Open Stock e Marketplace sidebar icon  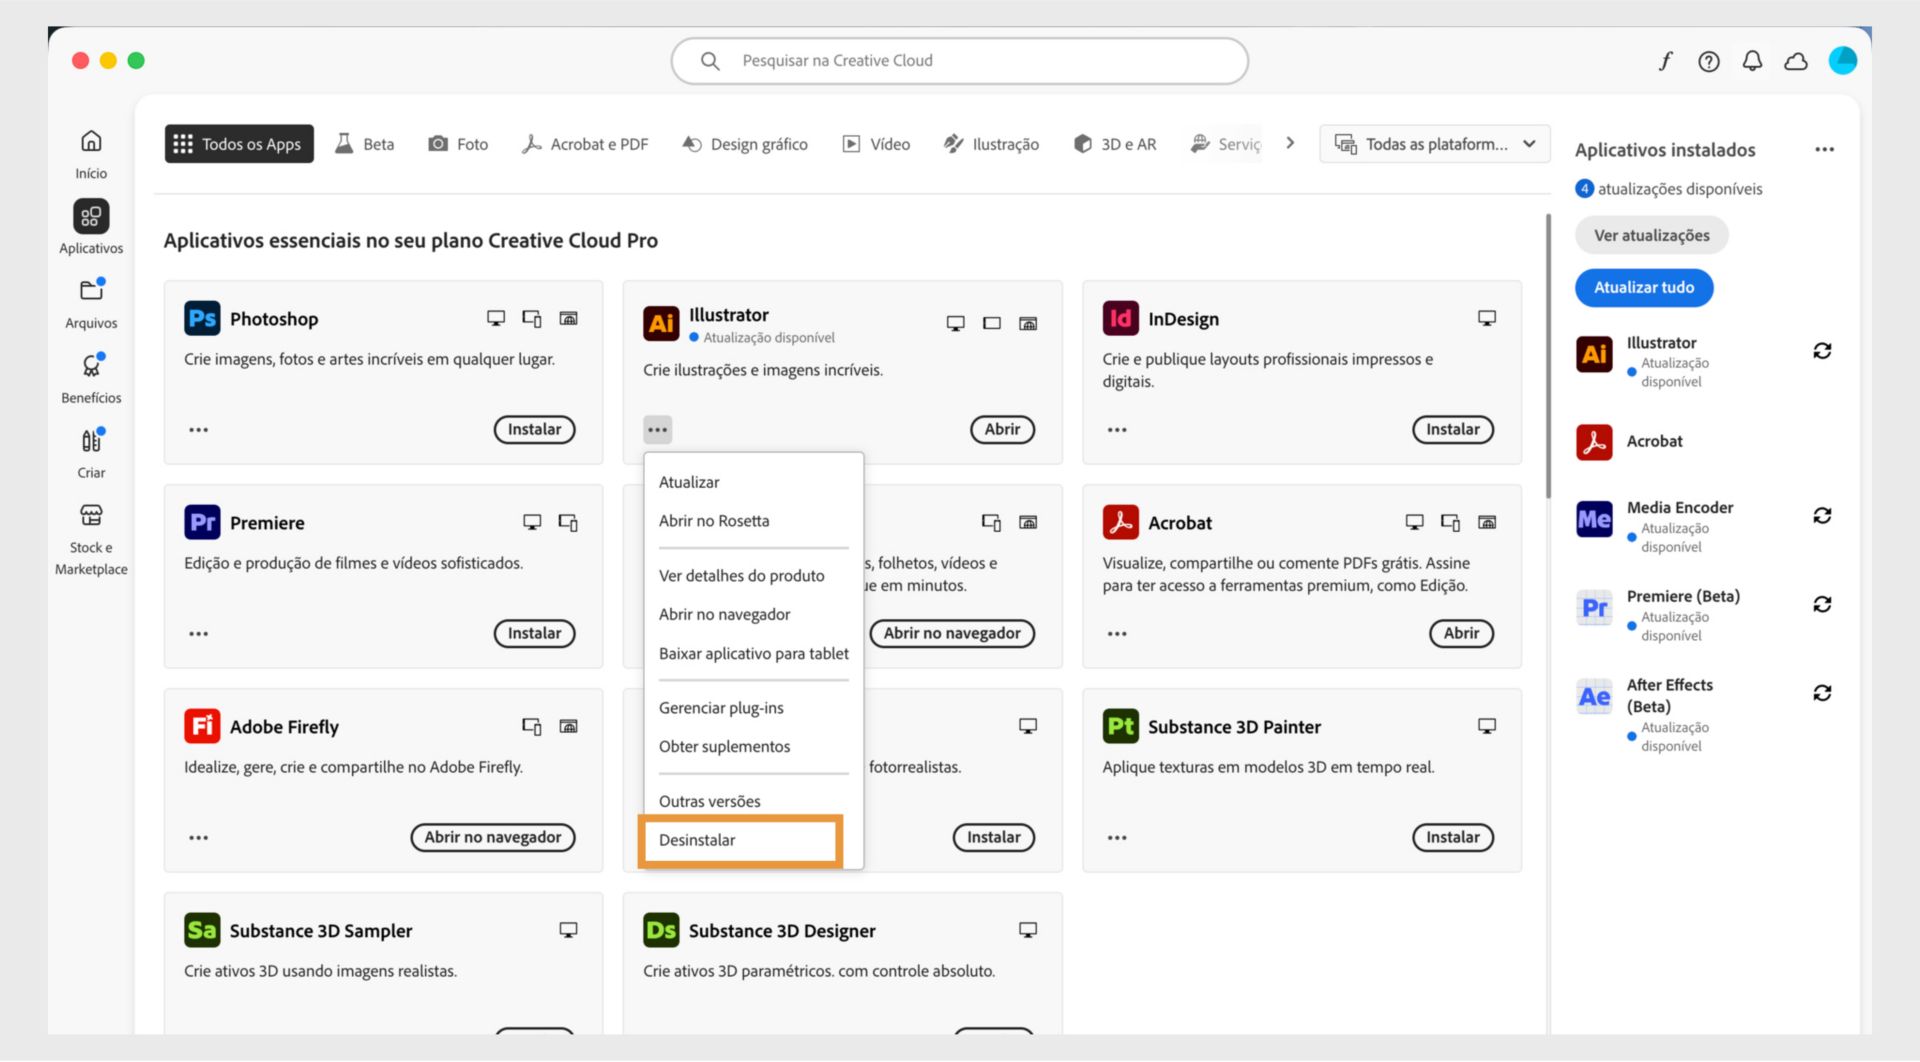(x=91, y=515)
